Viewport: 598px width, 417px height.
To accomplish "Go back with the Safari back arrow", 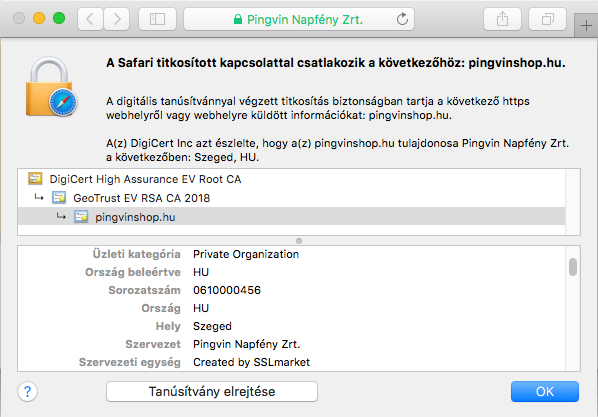I will tap(90, 19).
